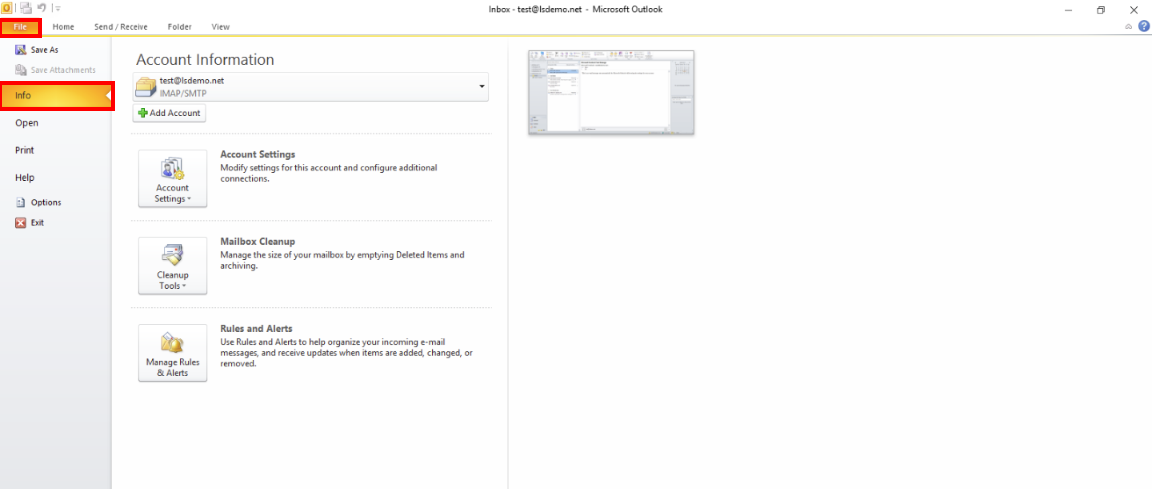Click the Add Account button
Image resolution: width=1155 pixels, height=489 pixels.
click(x=169, y=113)
